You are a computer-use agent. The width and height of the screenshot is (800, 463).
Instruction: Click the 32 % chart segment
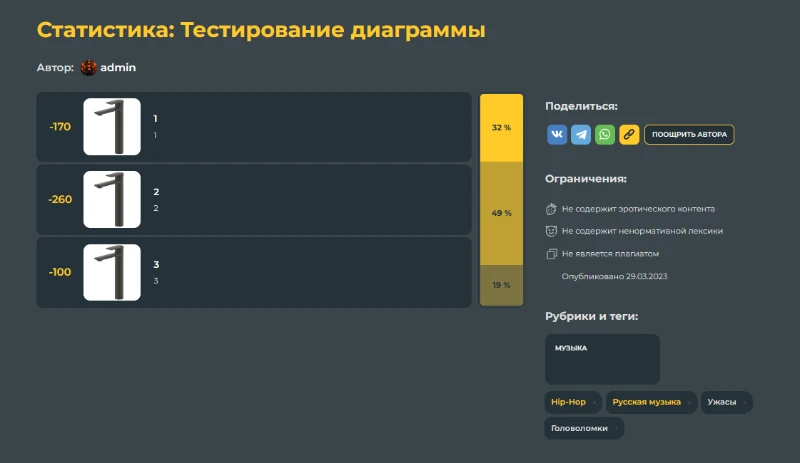(501, 128)
